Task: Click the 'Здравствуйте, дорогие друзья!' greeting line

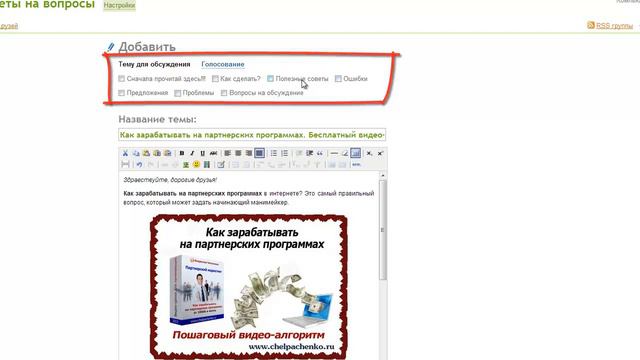Action: (x=170, y=180)
